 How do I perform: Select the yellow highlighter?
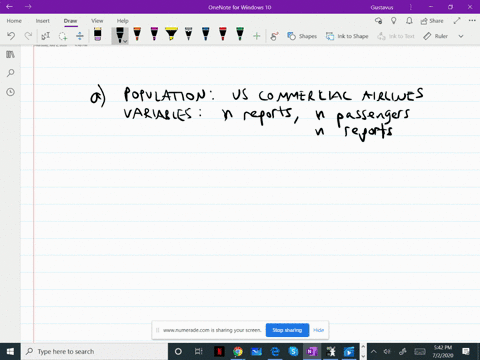[171, 34]
